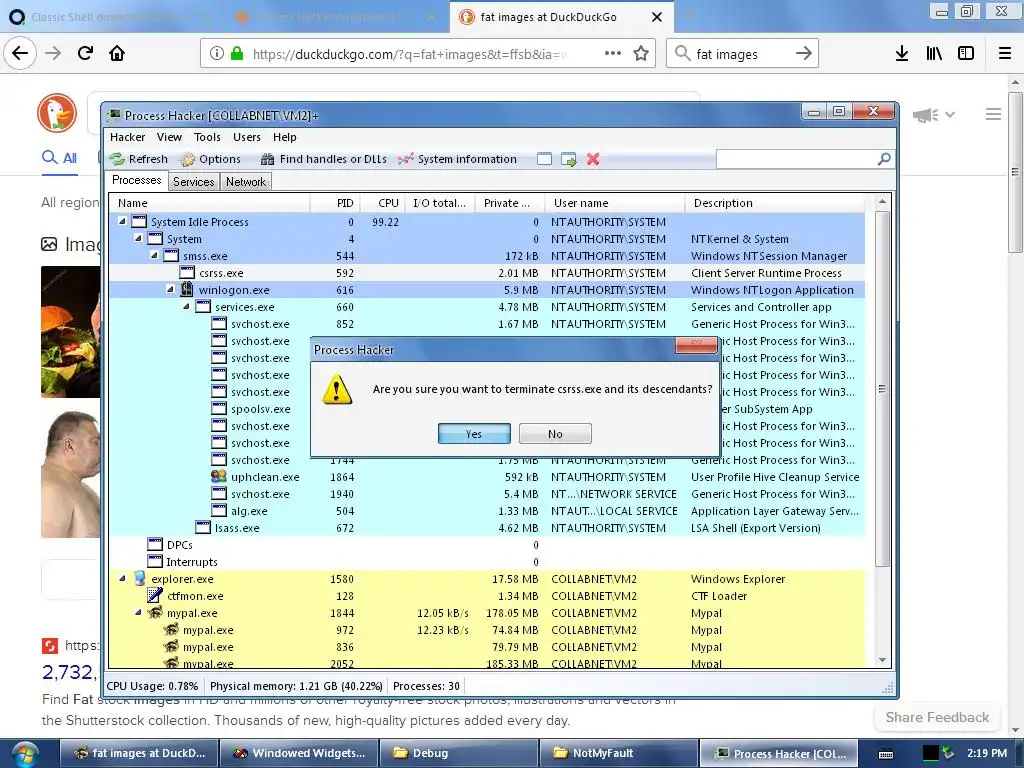Click the find window toolbar icon

coord(544,159)
